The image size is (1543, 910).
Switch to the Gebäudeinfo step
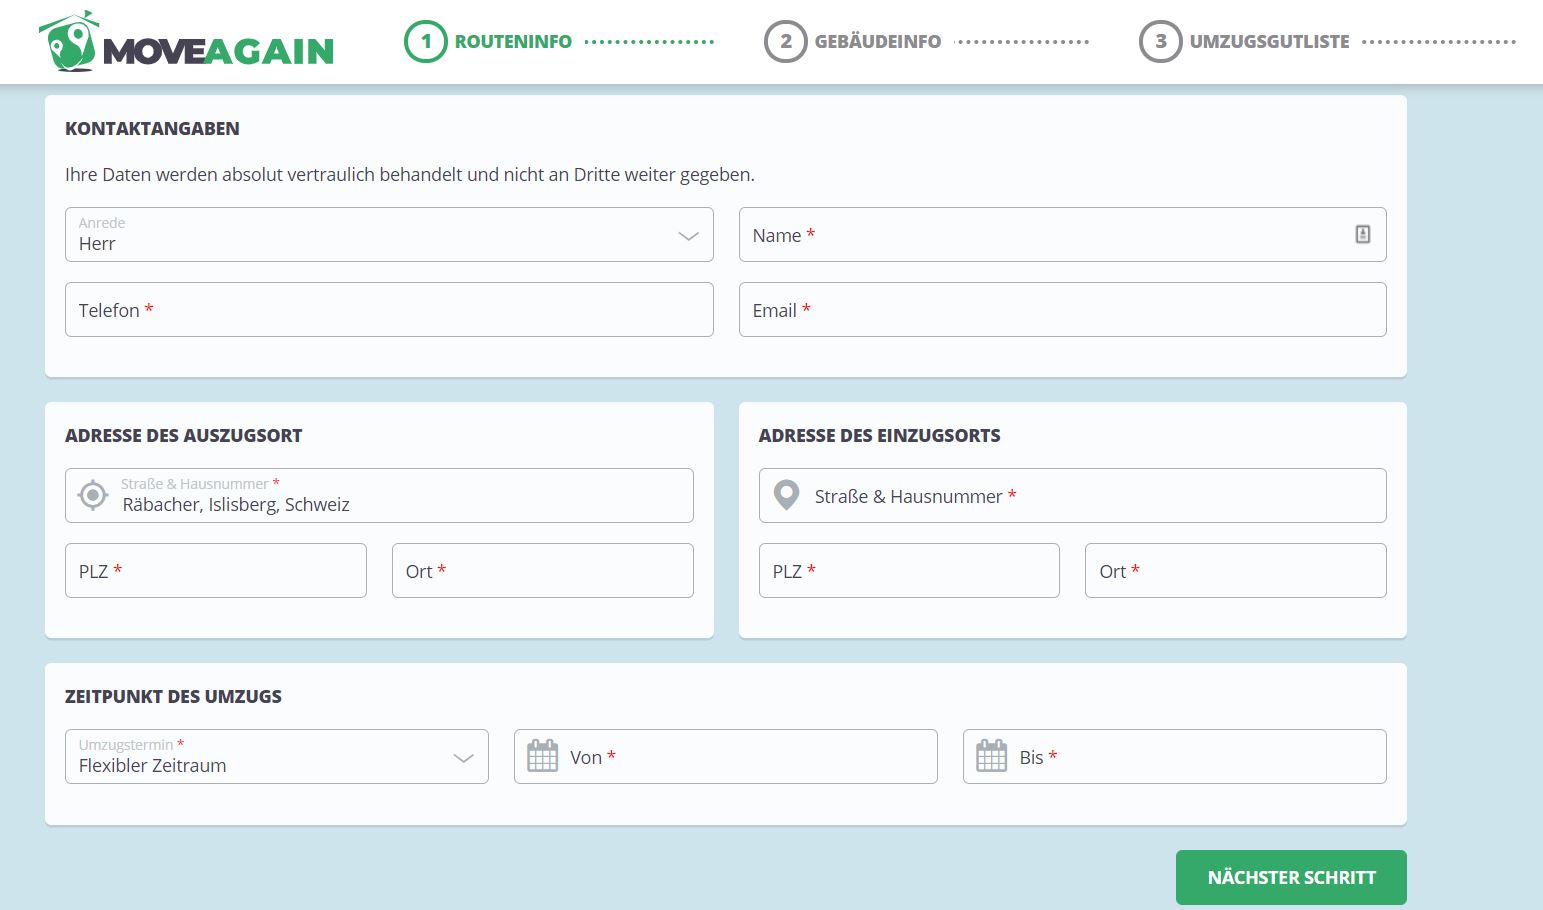[877, 42]
